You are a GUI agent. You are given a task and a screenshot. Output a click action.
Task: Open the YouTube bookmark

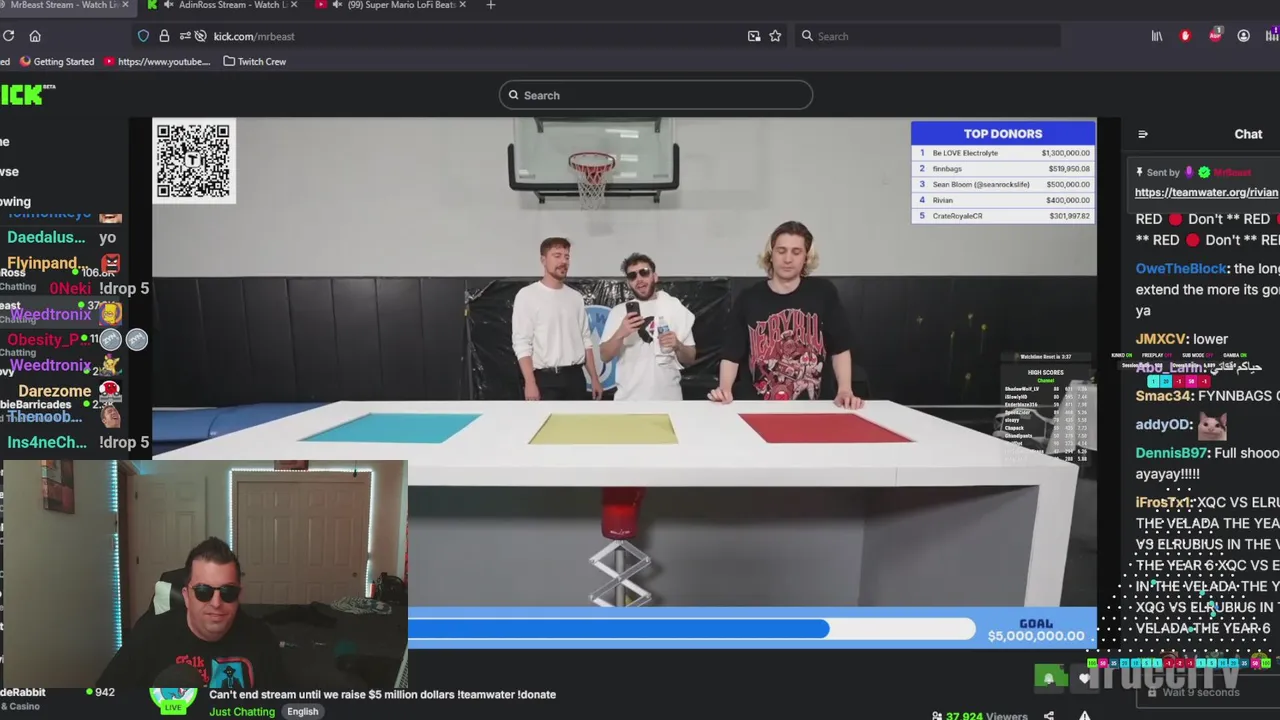click(x=157, y=61)
